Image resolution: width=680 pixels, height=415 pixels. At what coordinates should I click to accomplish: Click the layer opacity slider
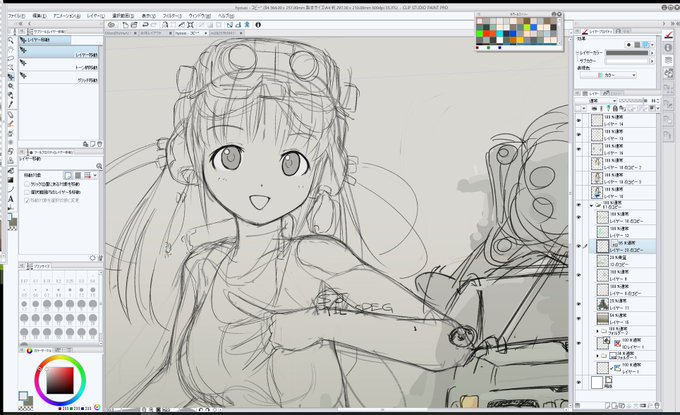[634, 101]
